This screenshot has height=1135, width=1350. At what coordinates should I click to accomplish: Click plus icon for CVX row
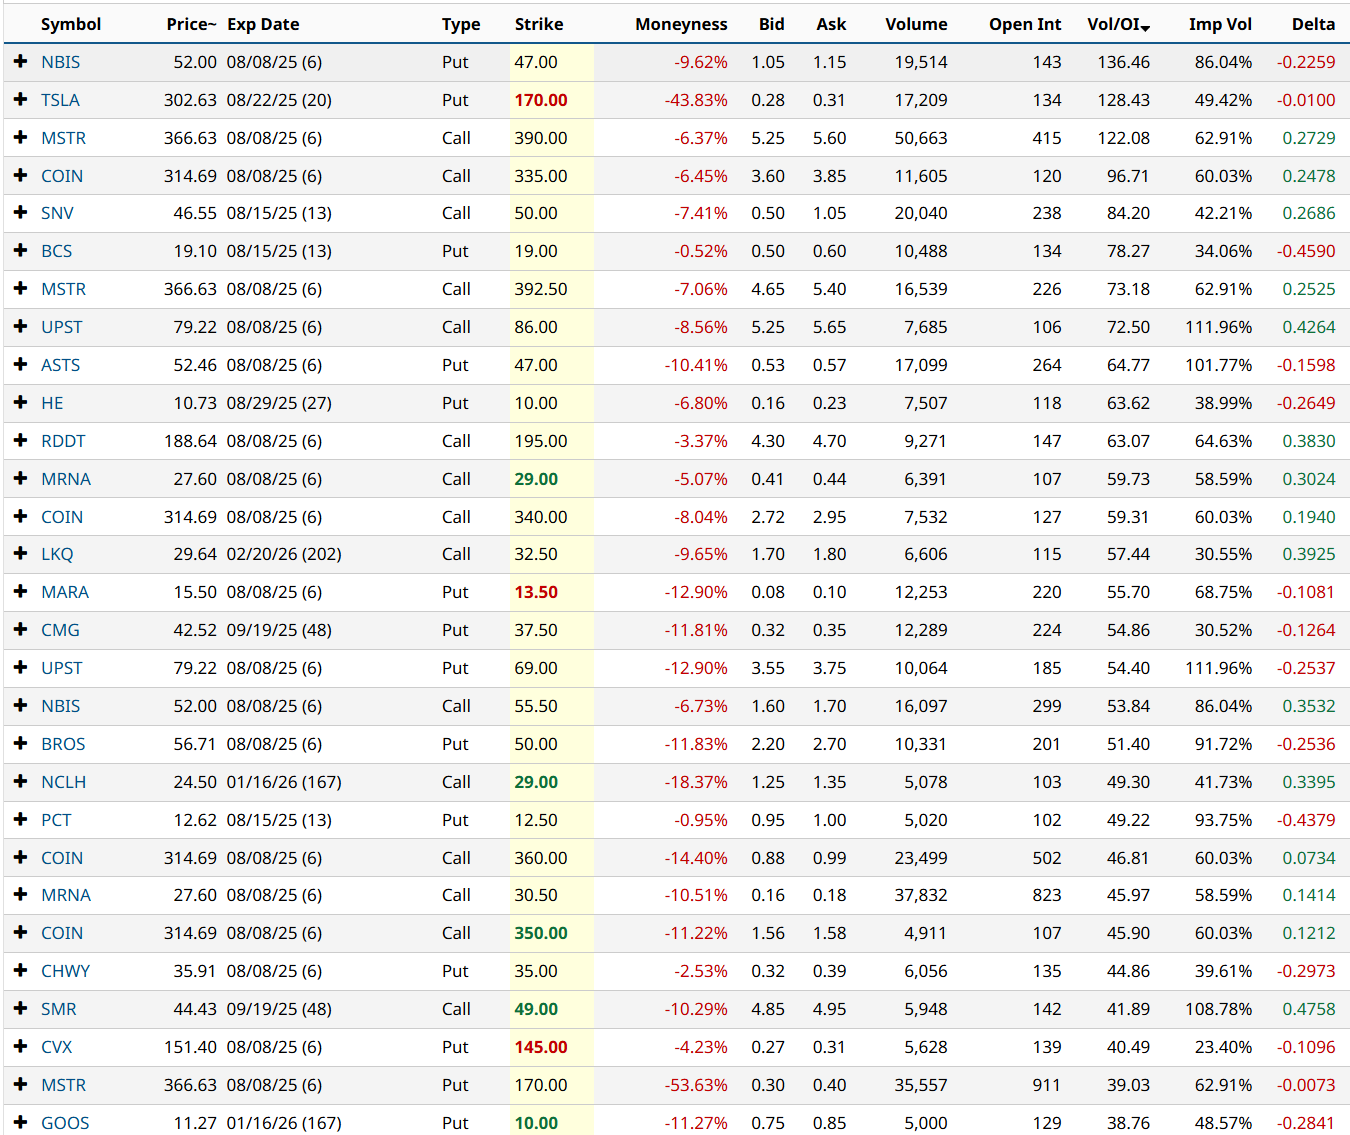[x=20, y=1047]
